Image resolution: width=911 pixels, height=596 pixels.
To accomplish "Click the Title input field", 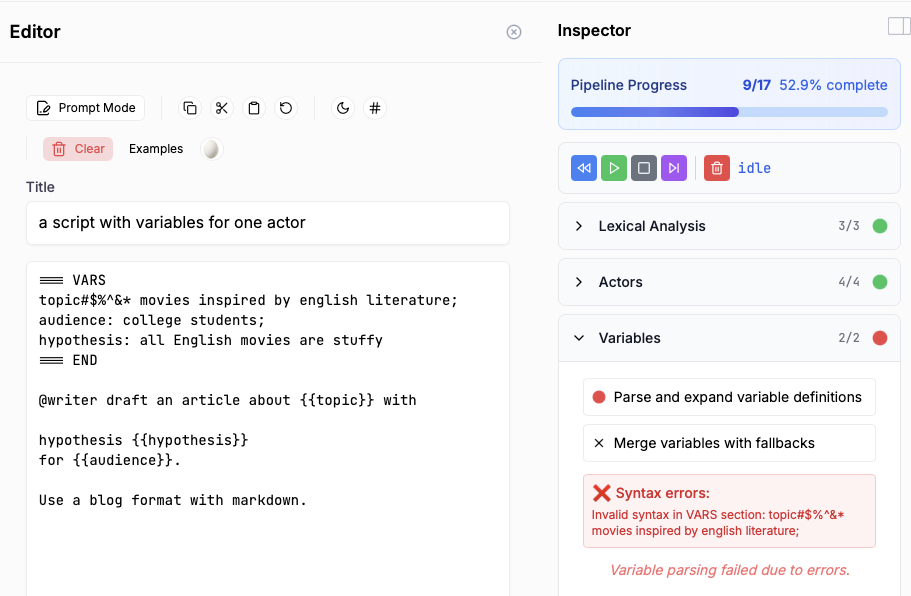I will coord(268,223).
